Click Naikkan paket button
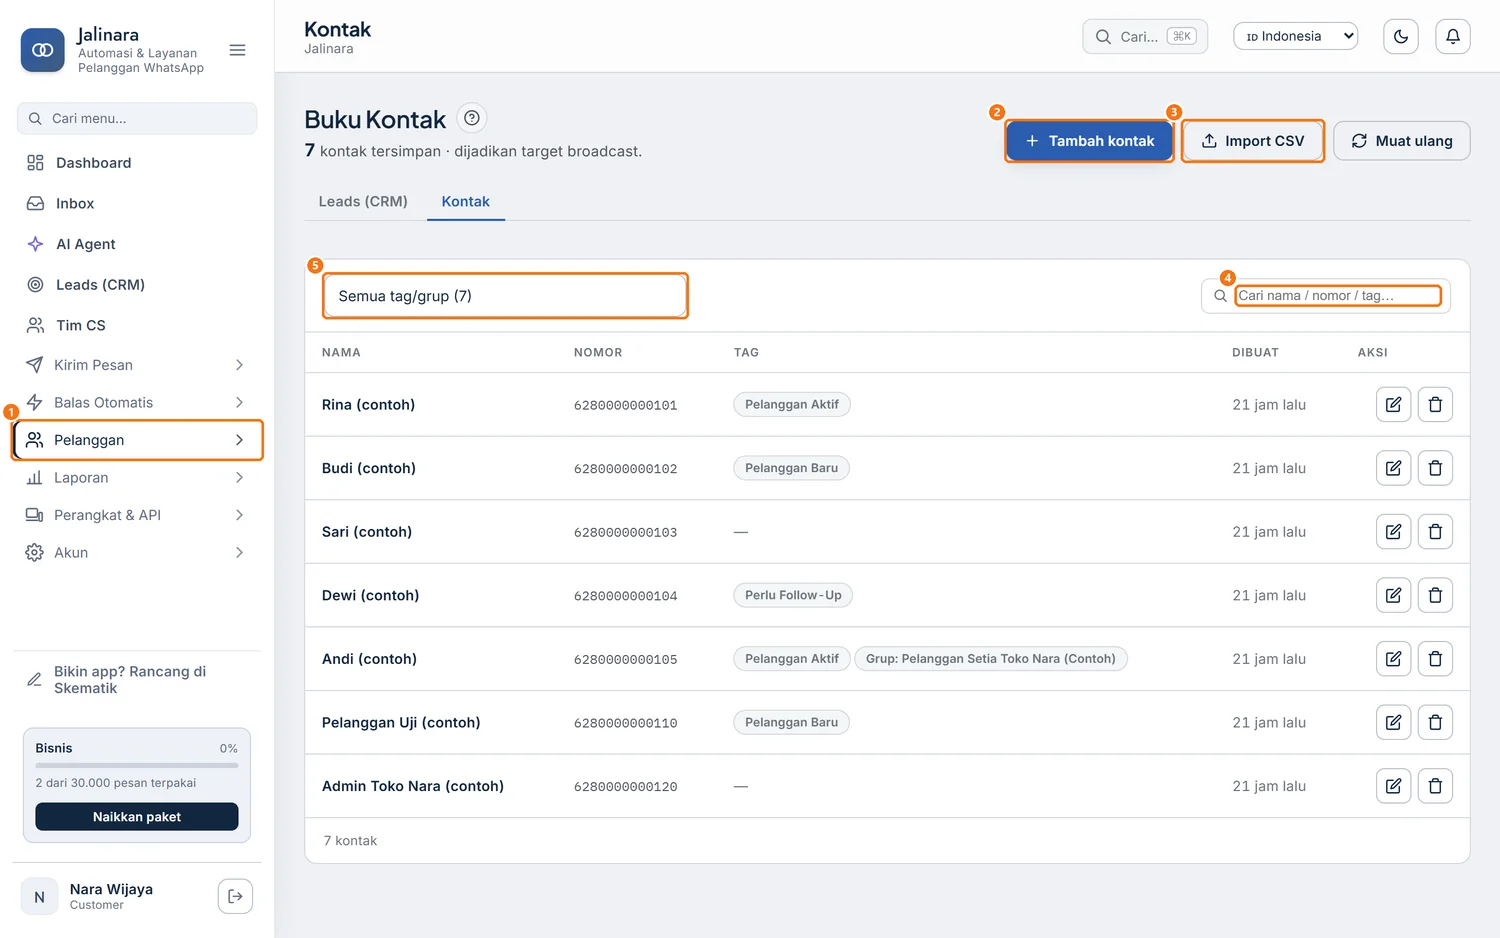 pyautogui.click(x=137, y=817)
